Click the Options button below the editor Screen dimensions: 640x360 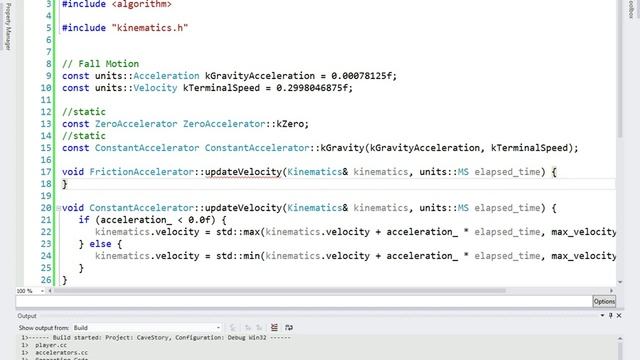[x=604, y=302]
